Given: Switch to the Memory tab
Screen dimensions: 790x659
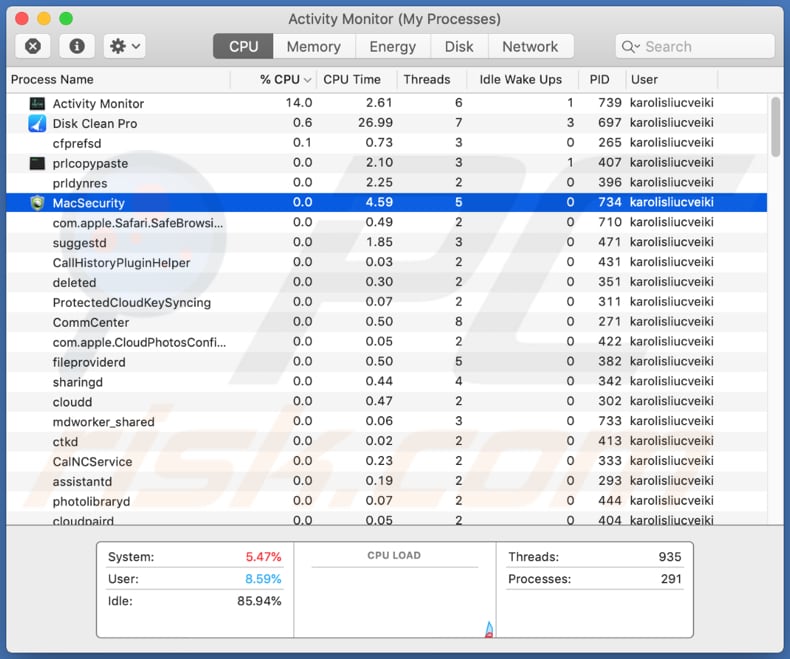Looking at the screenshot, I should [x=314, y=46].
